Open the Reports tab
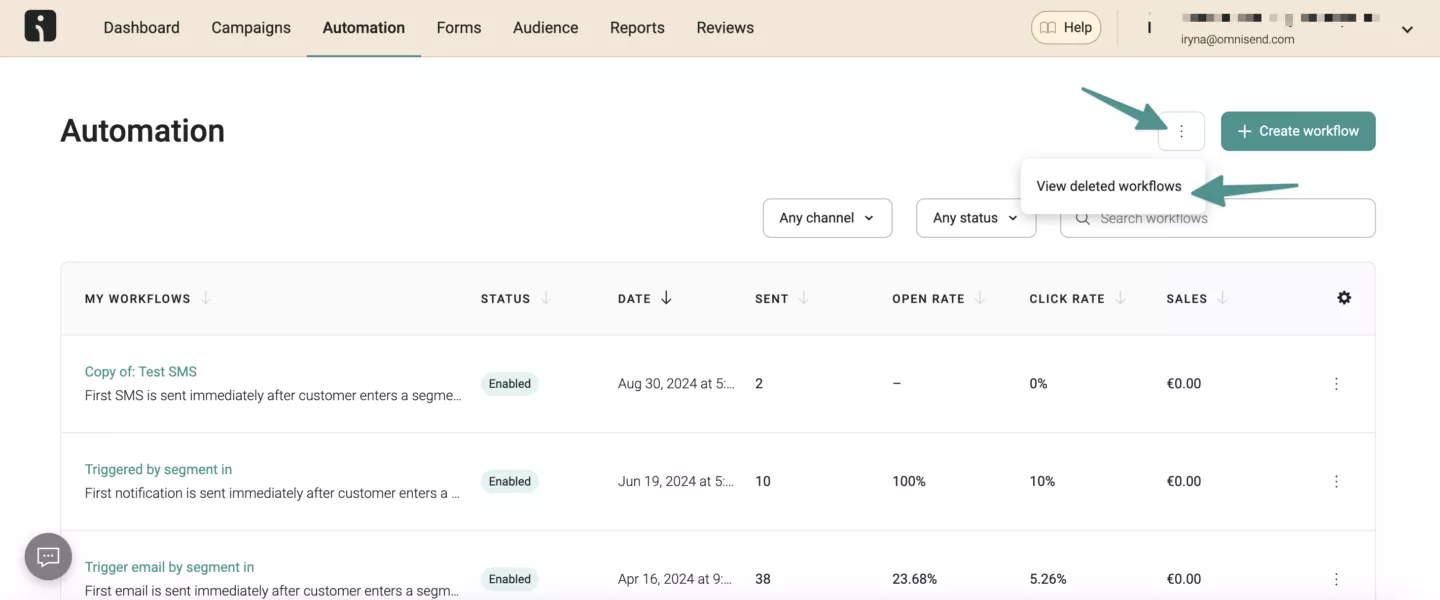The image size is (1440, 600). pyautogui.click(x=637, y=28)
